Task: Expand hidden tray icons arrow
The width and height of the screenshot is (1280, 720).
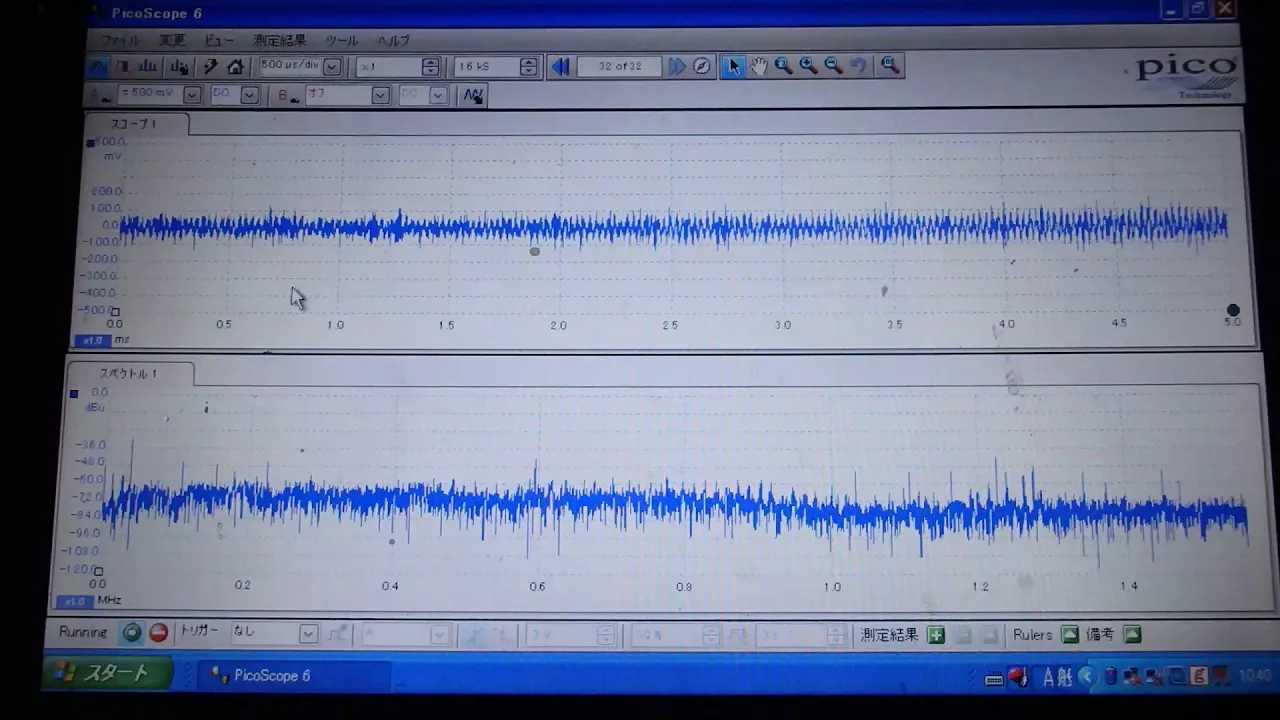Action: tap(1086, 677)
